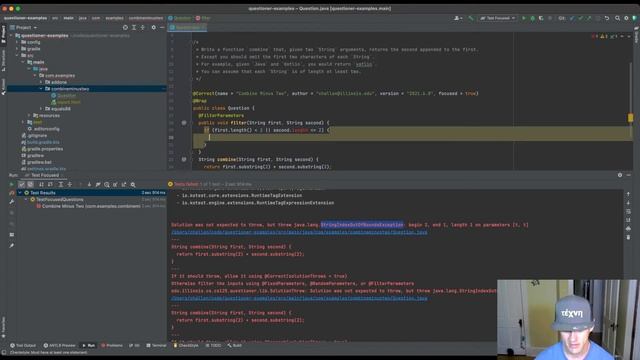Collapse the main folder in project tree

(x=23, y=62)
